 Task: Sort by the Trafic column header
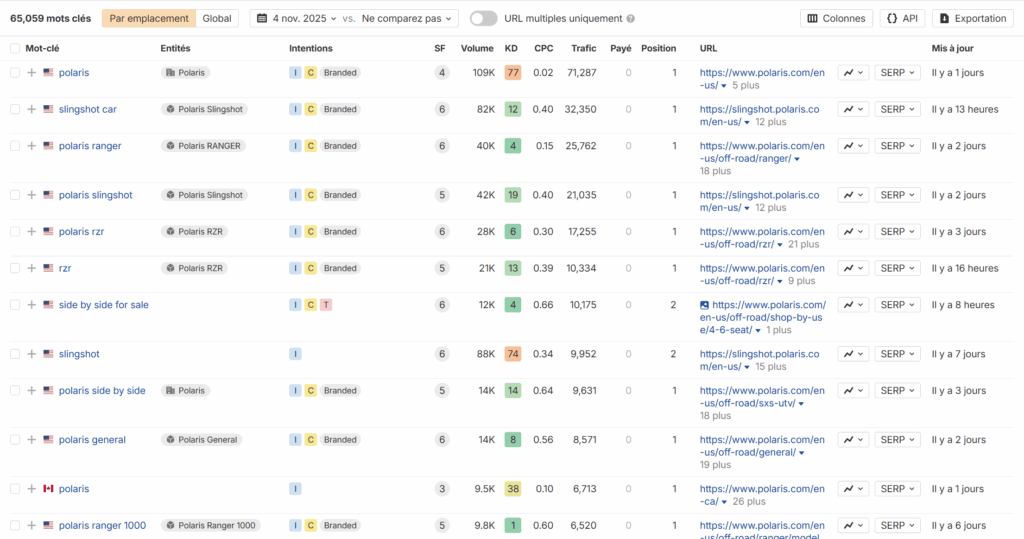coord(583,48)
